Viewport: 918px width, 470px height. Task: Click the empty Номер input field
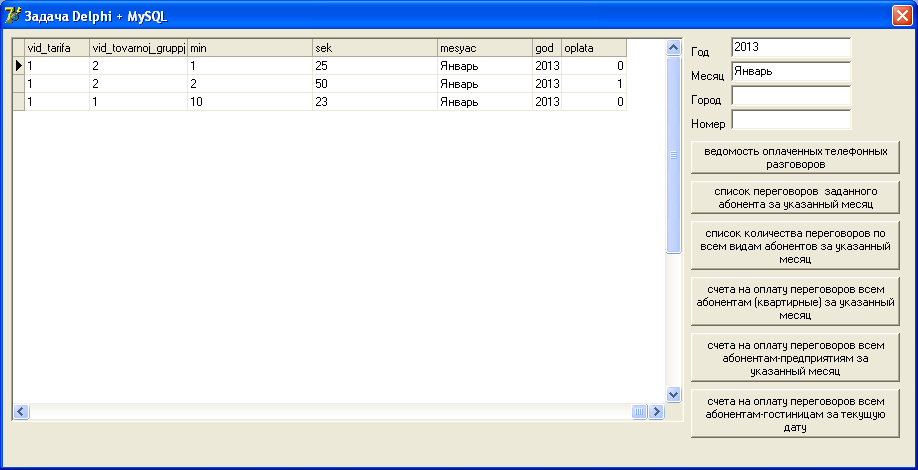point(791,120)
